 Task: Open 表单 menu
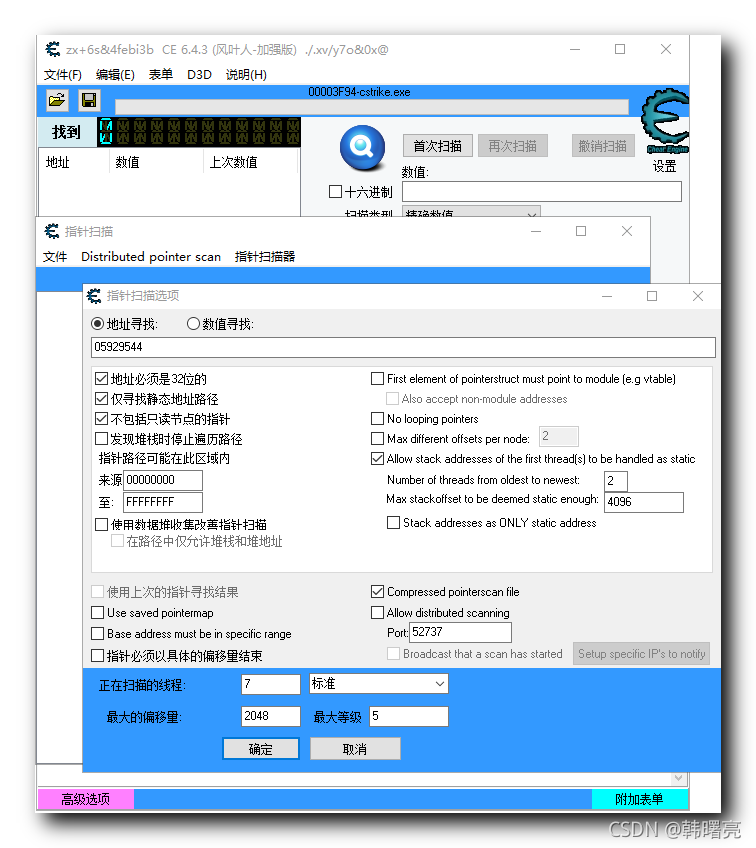point(161,75)
